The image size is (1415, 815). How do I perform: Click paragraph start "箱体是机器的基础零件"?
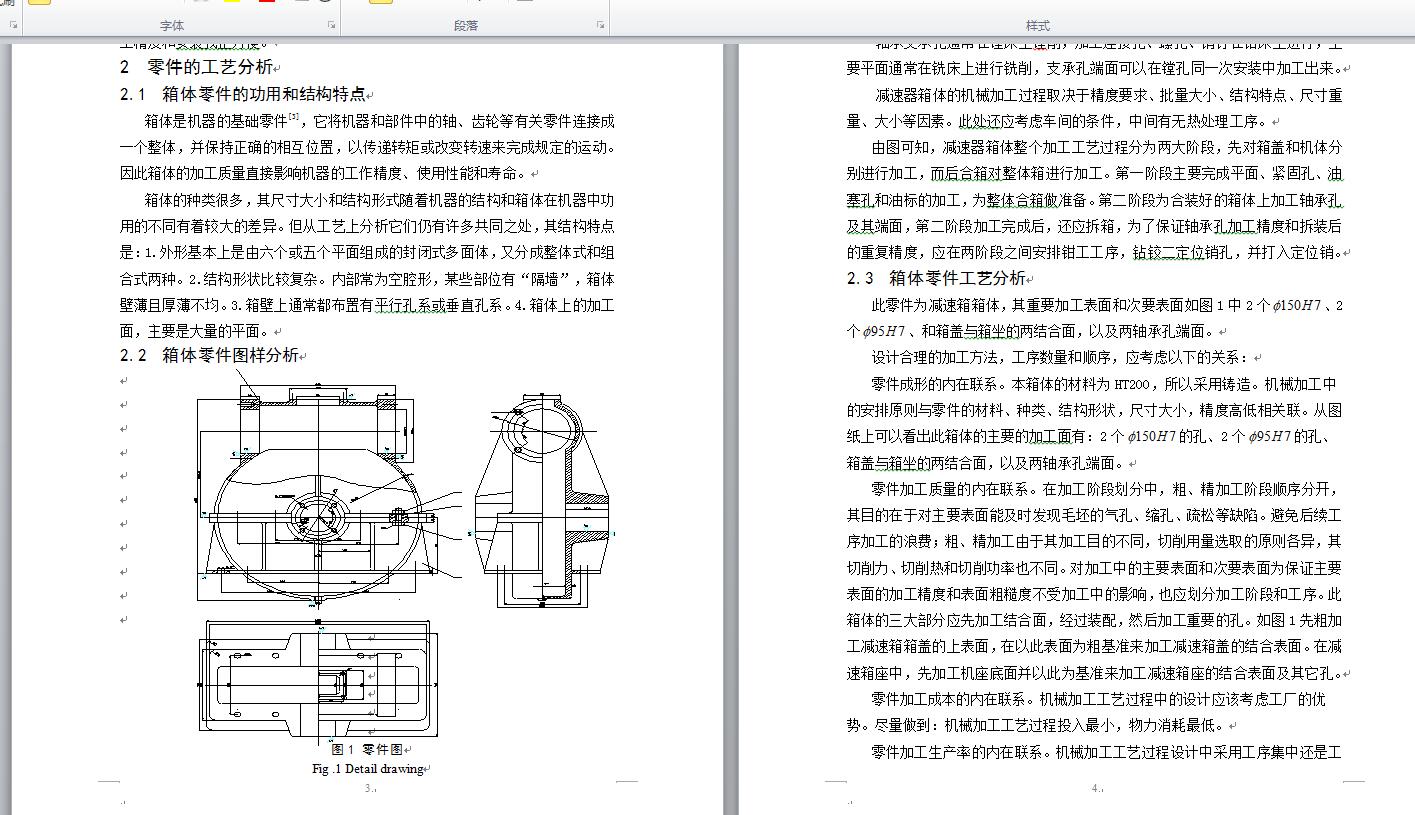[x=216, y=122]
